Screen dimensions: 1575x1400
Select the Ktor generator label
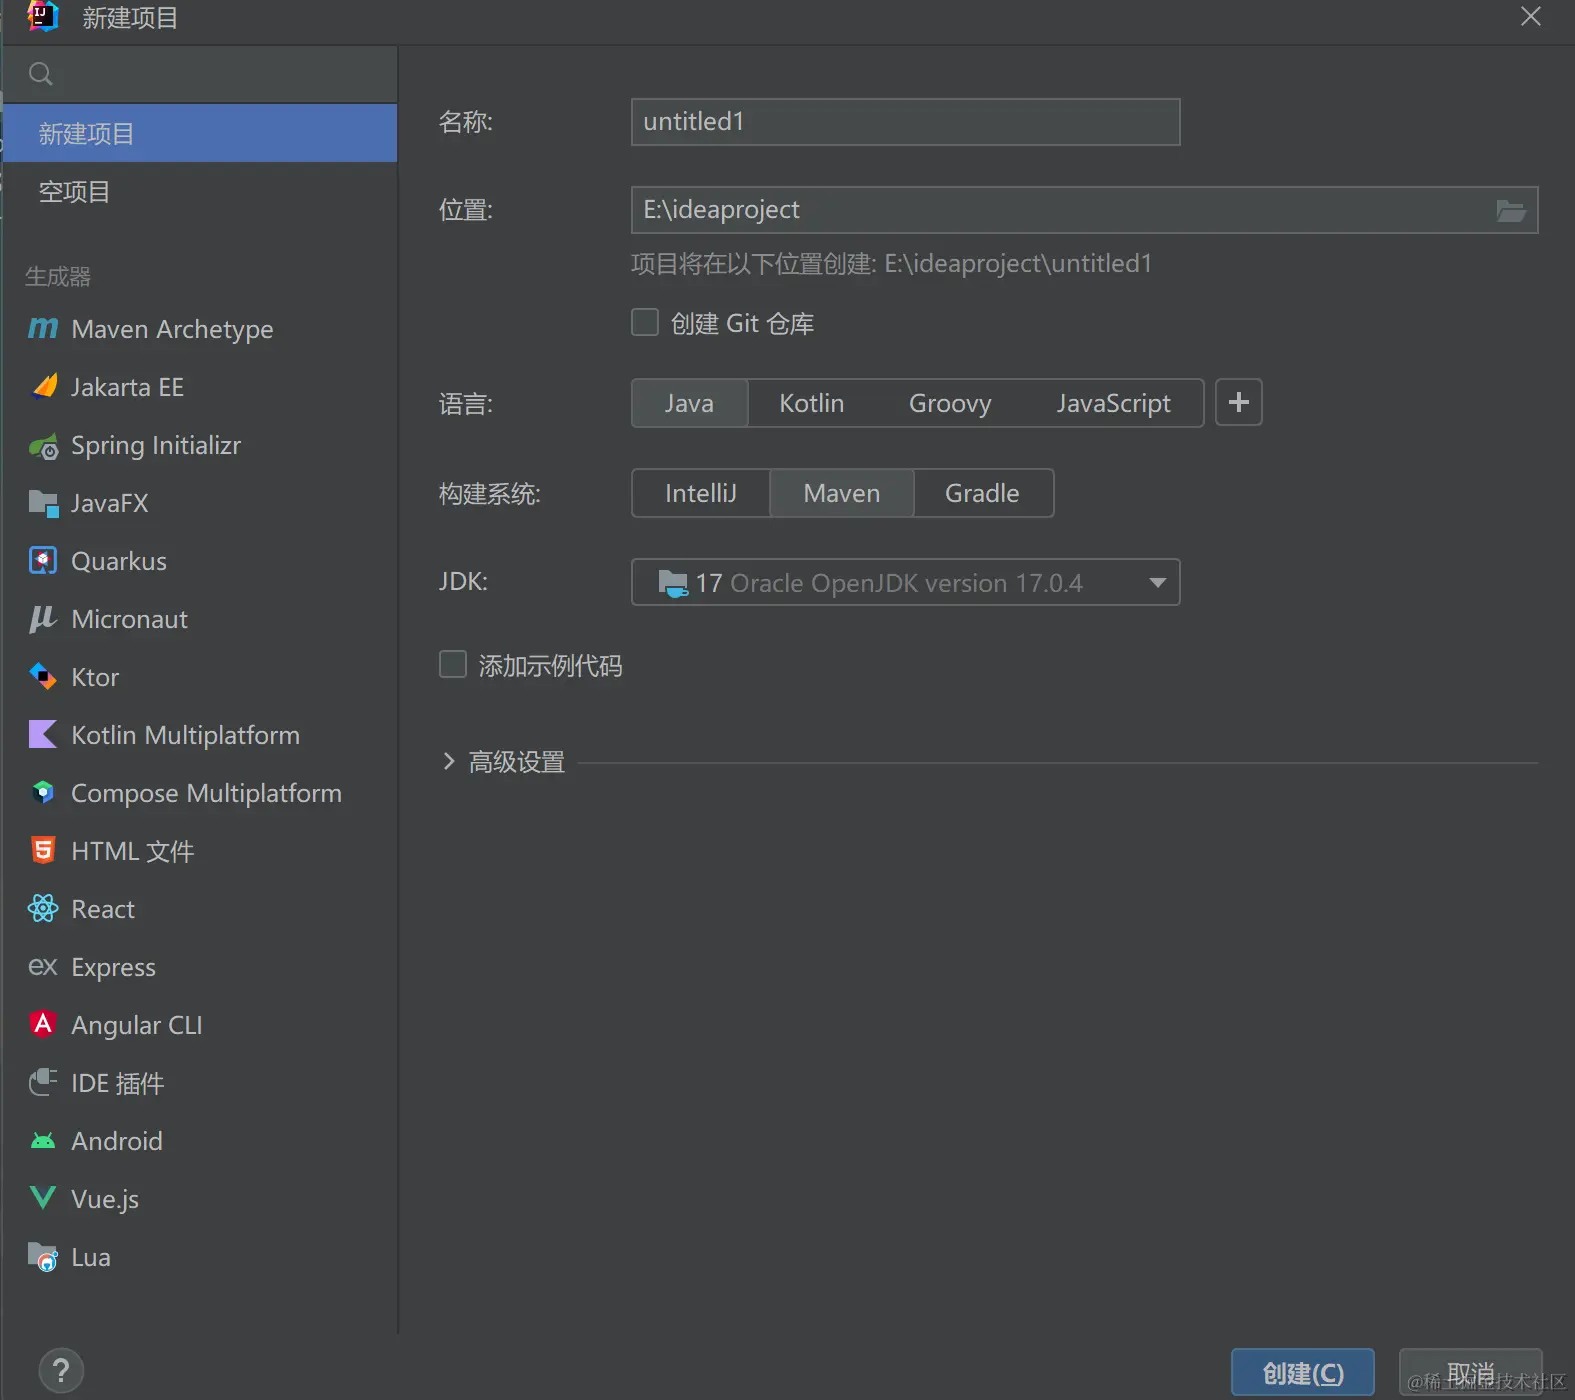95,677
